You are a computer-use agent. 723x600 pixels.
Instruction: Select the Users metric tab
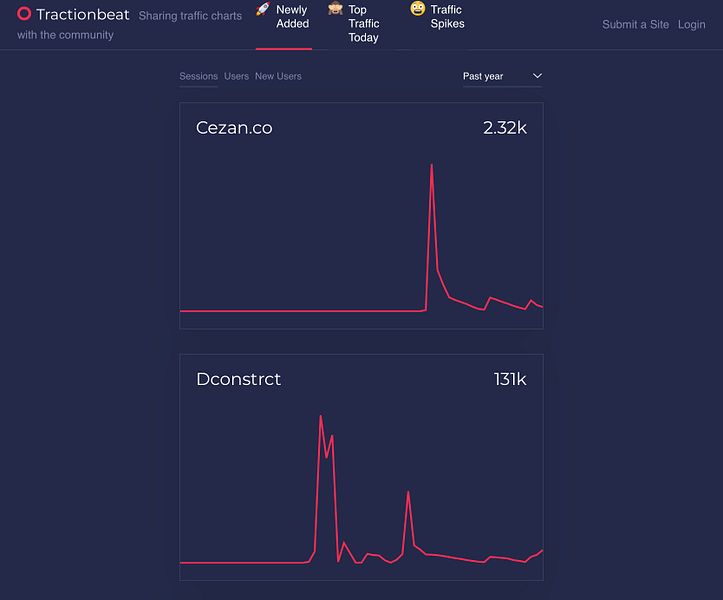pyautogui.click(x=237, y=77)
